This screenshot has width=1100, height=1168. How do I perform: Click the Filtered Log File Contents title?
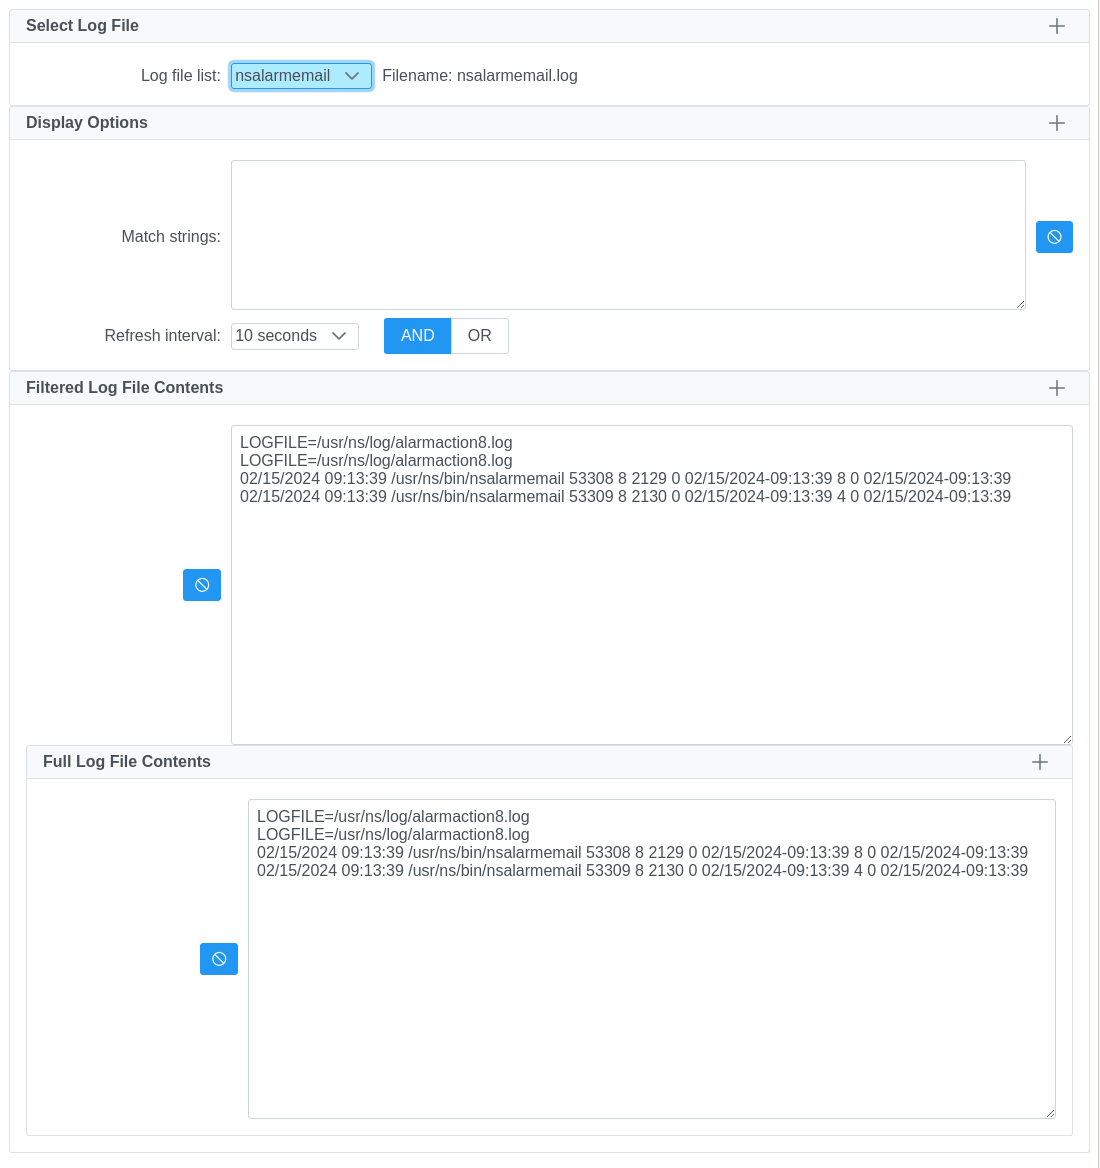(x=124, y=388)
